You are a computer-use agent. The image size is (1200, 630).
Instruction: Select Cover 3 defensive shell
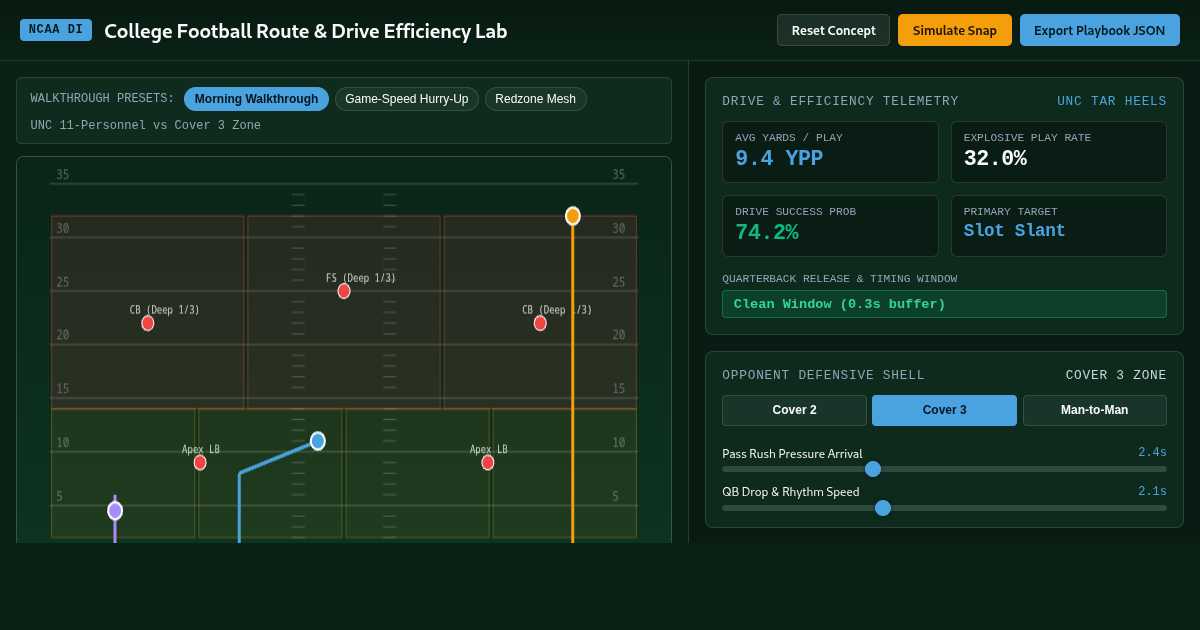(944, 410)
